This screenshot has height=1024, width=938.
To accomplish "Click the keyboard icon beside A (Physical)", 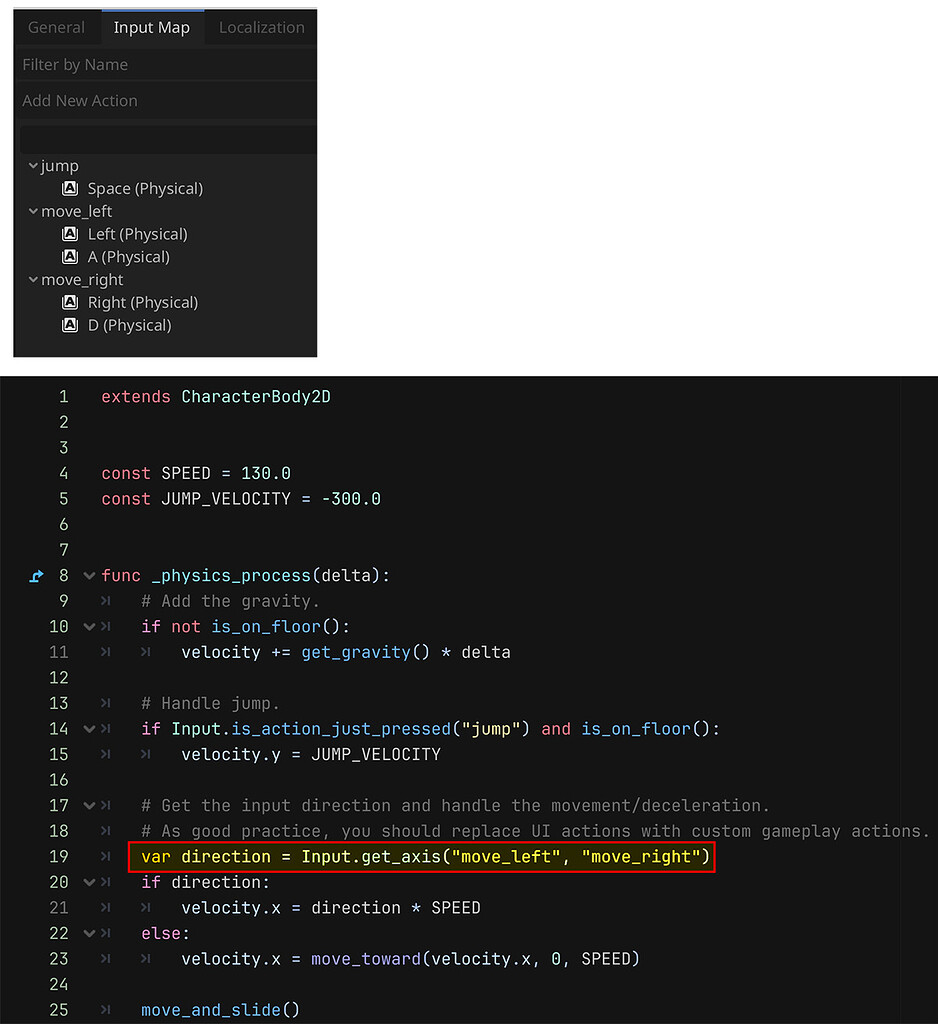I will coord(70,257).
